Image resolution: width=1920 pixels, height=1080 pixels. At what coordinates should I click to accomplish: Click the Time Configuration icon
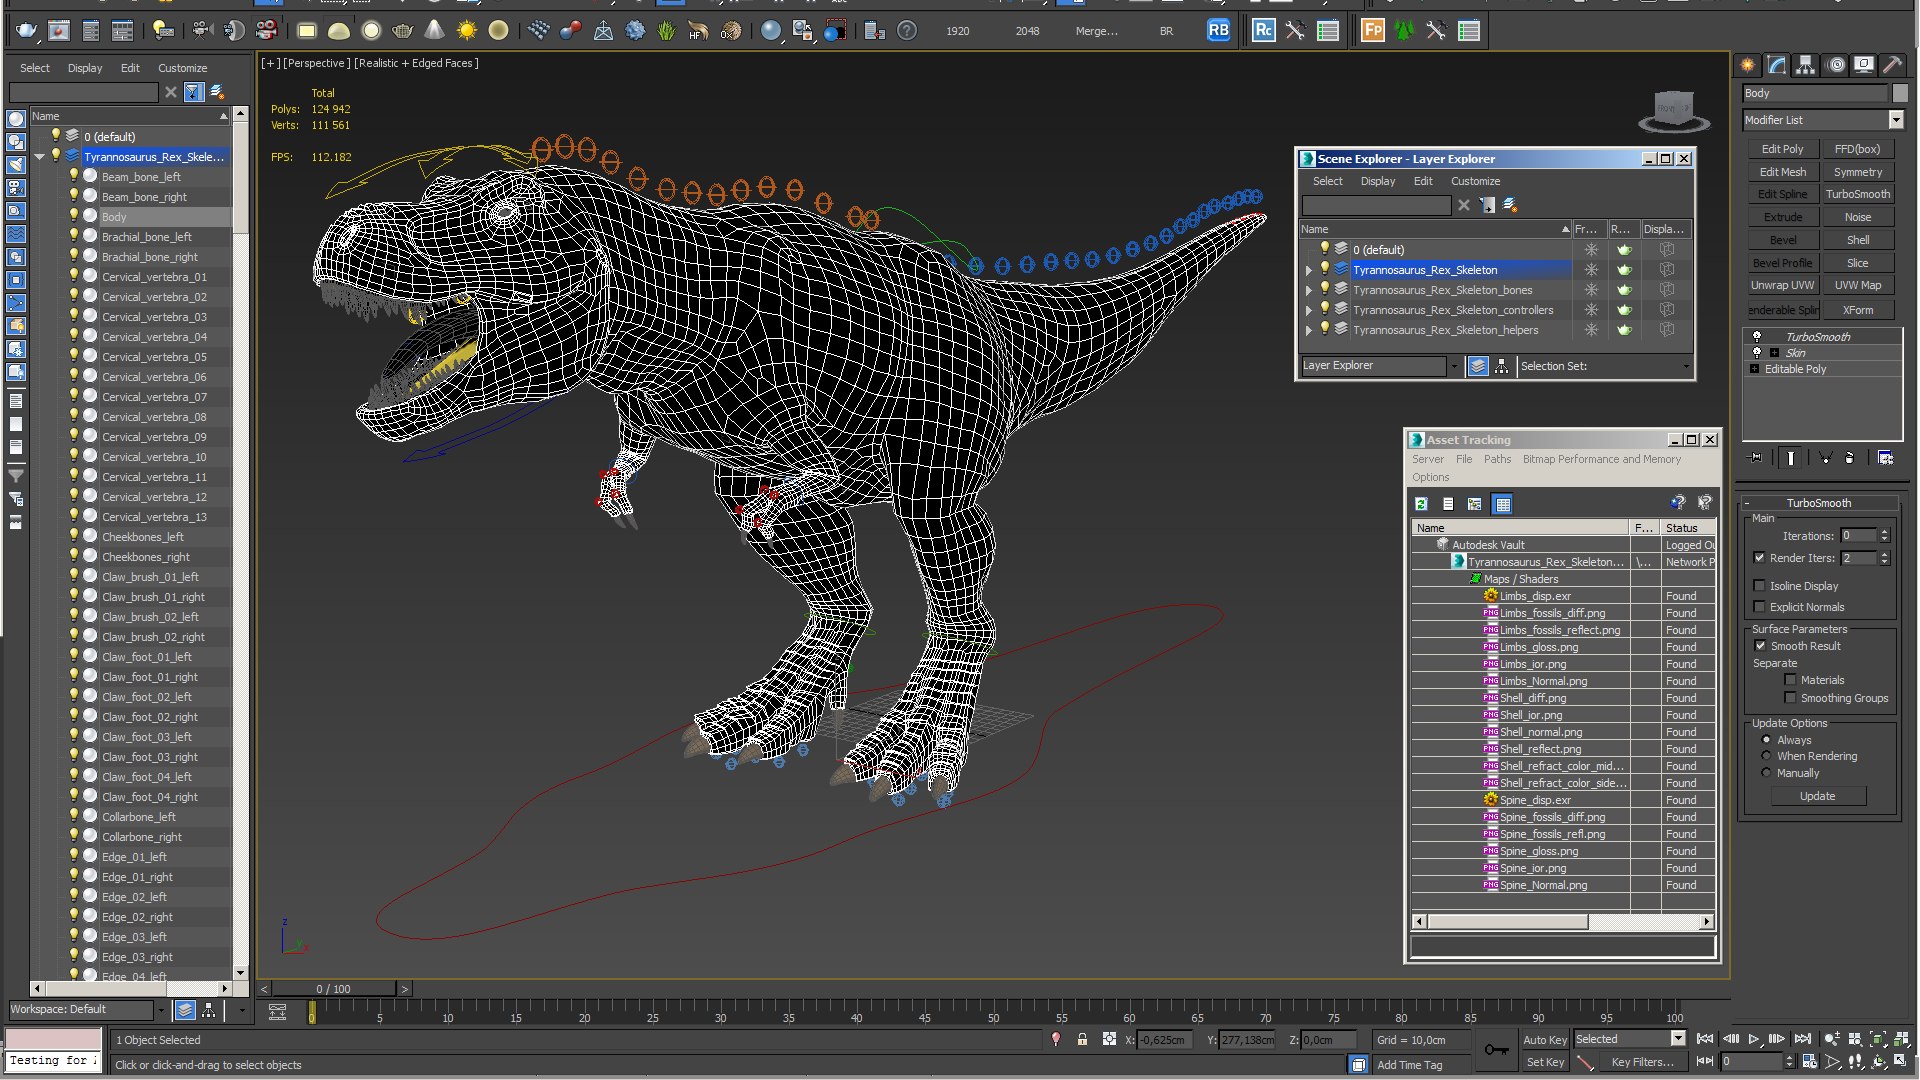point(1809,1062)
